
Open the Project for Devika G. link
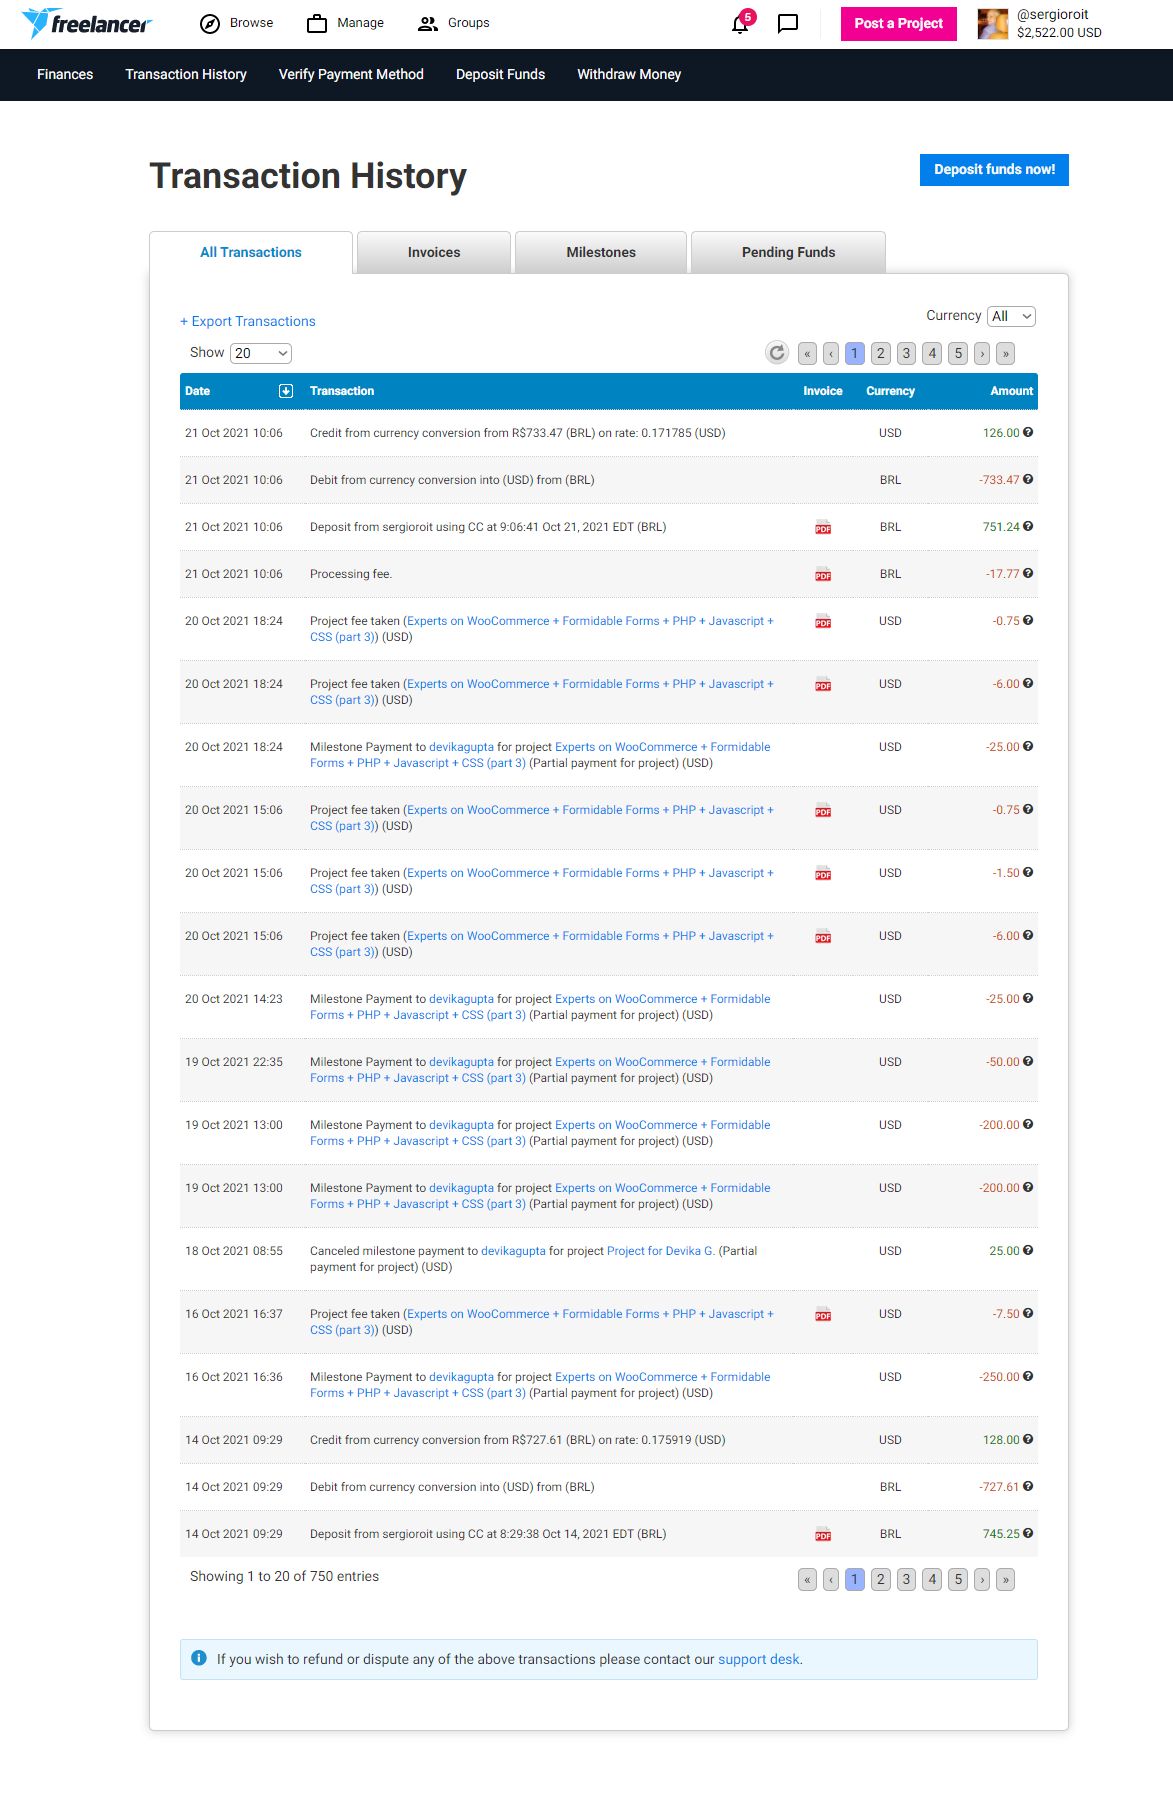pos(661,1251)
